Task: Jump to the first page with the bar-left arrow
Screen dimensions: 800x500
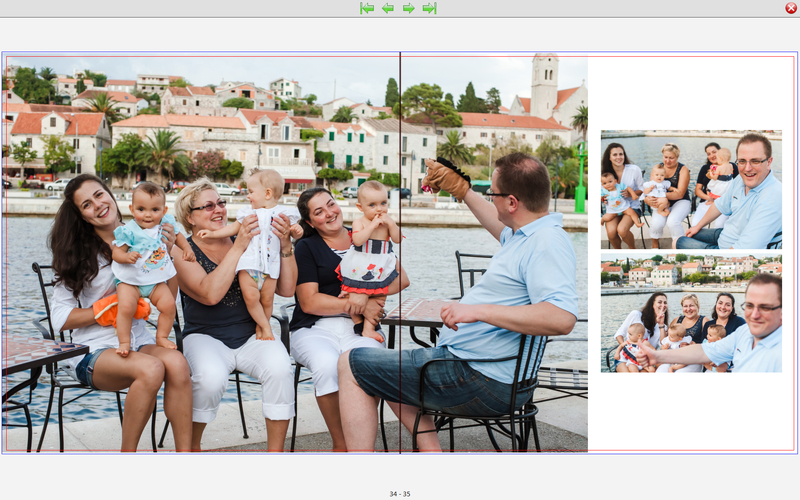Action: click(367, 8)
